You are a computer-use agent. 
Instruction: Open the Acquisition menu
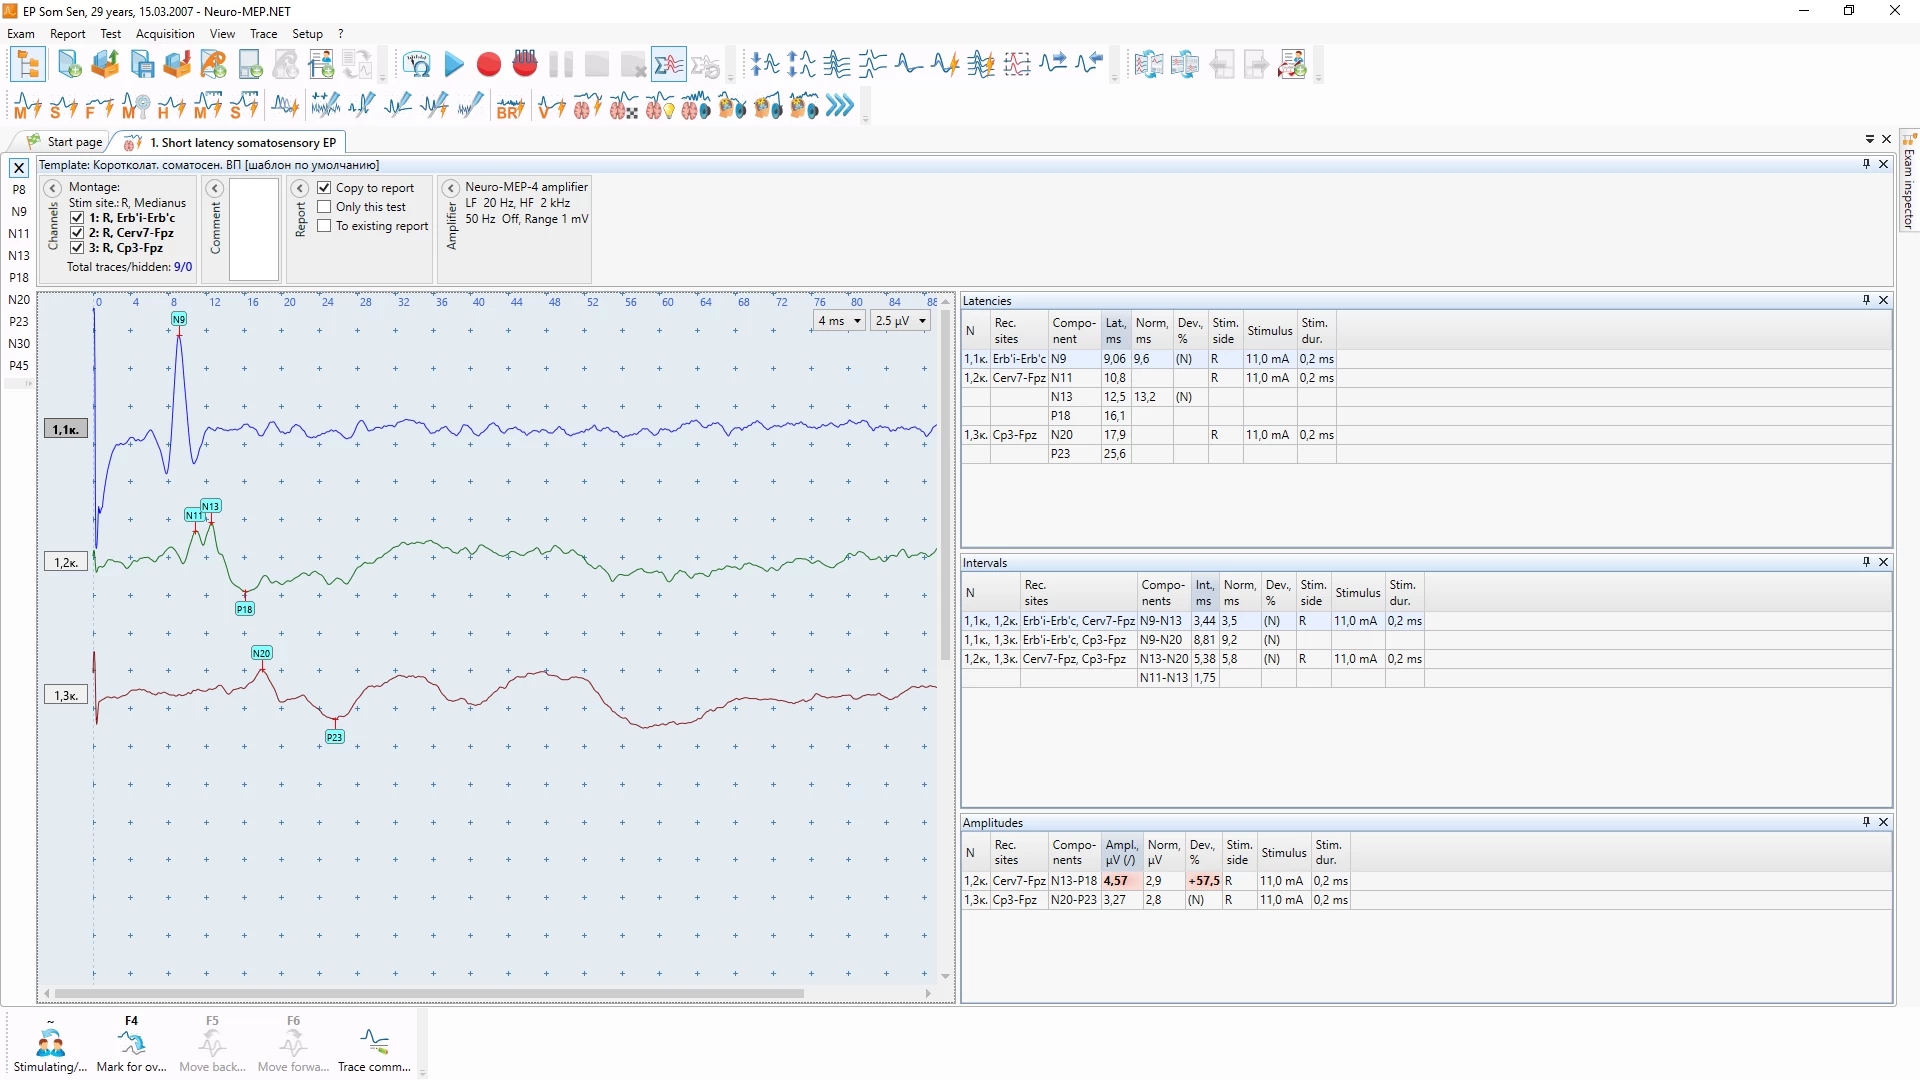point(165,34)
